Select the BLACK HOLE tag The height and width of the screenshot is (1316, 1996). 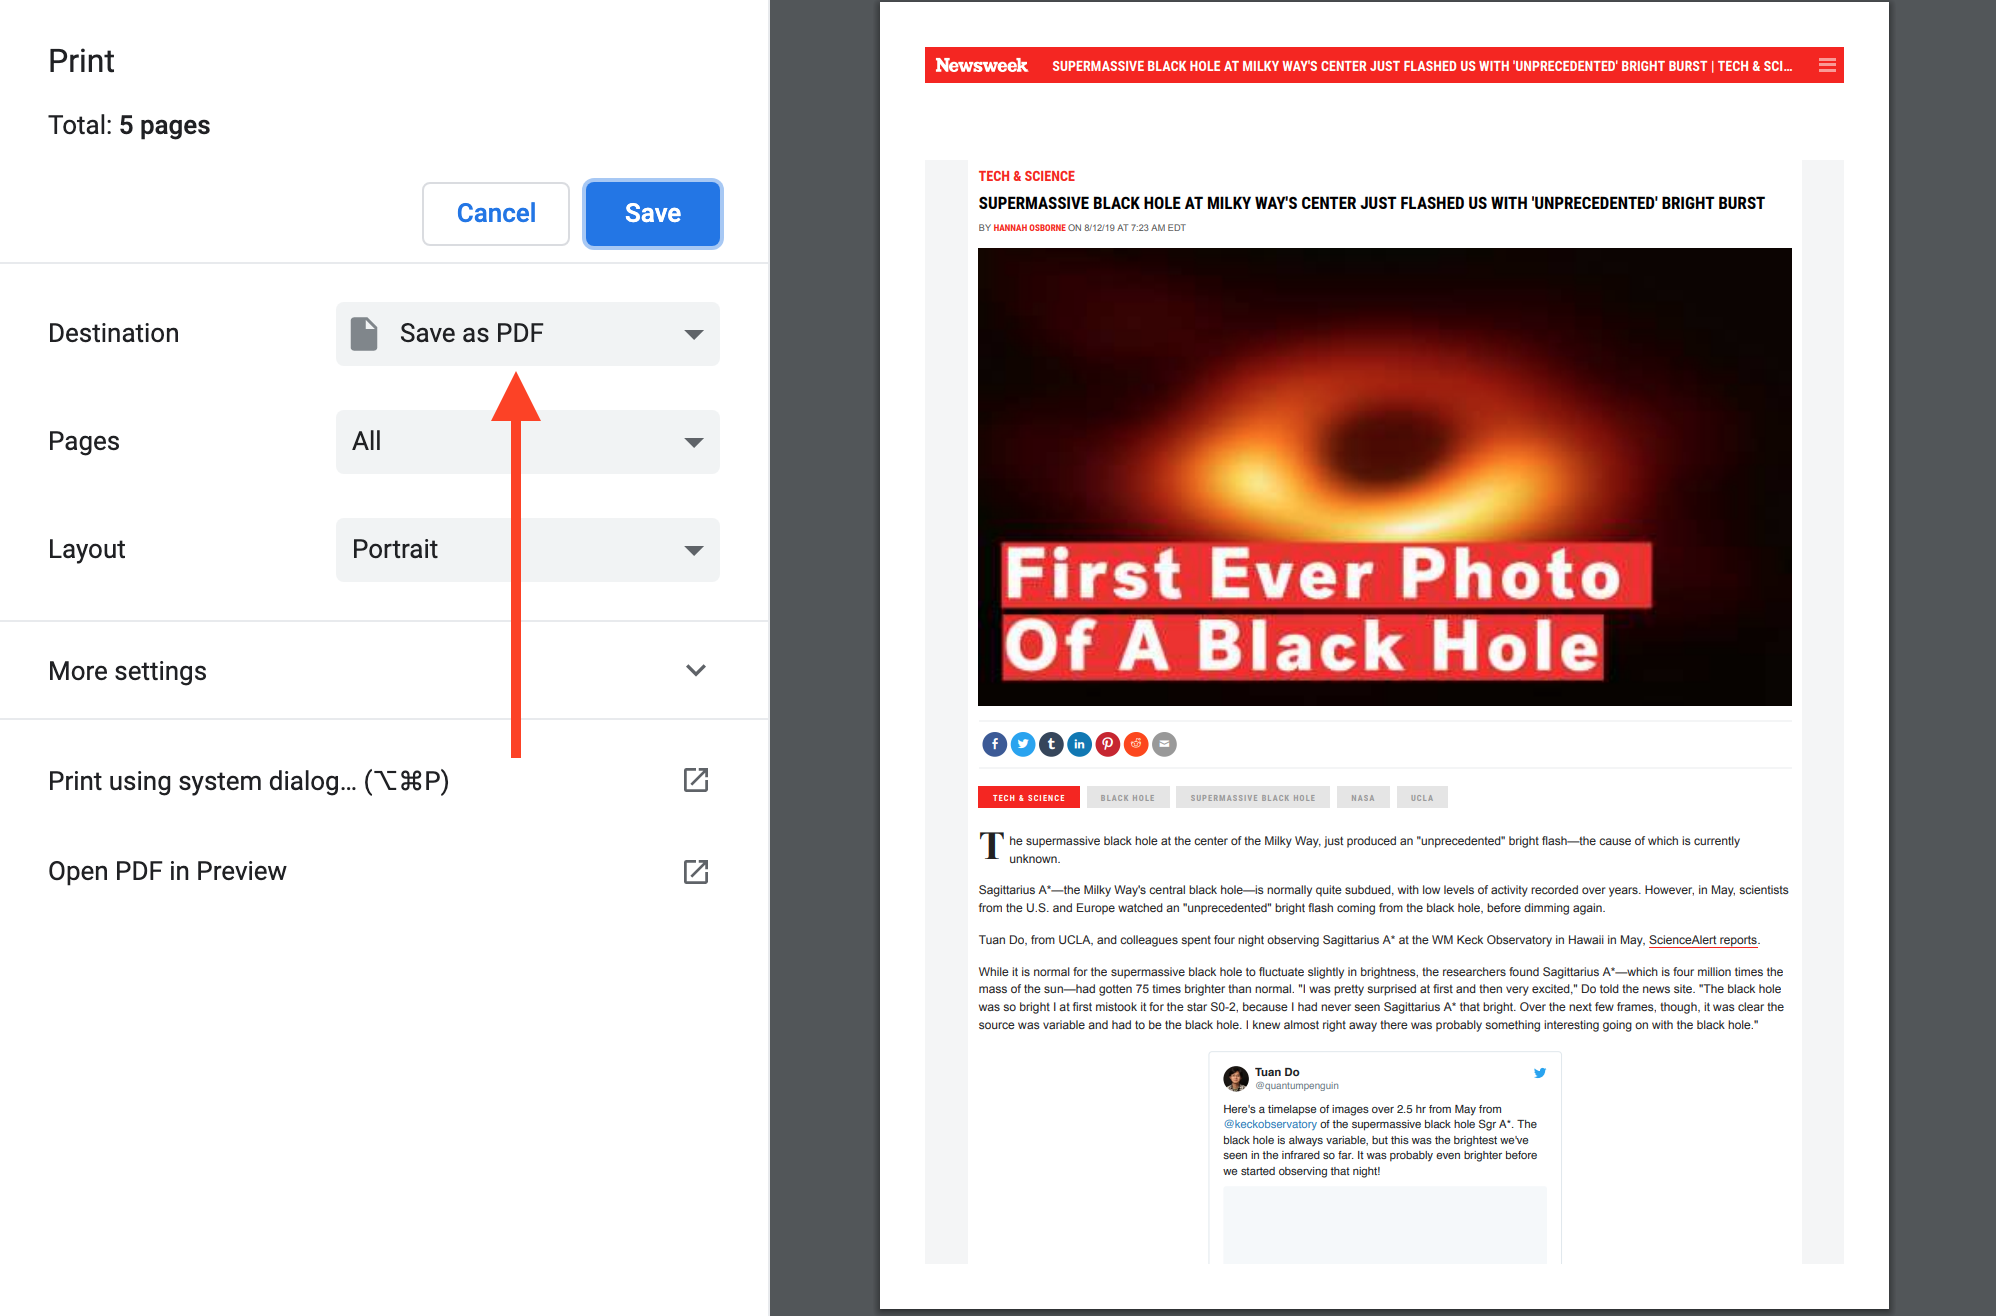pos(1127,798)
